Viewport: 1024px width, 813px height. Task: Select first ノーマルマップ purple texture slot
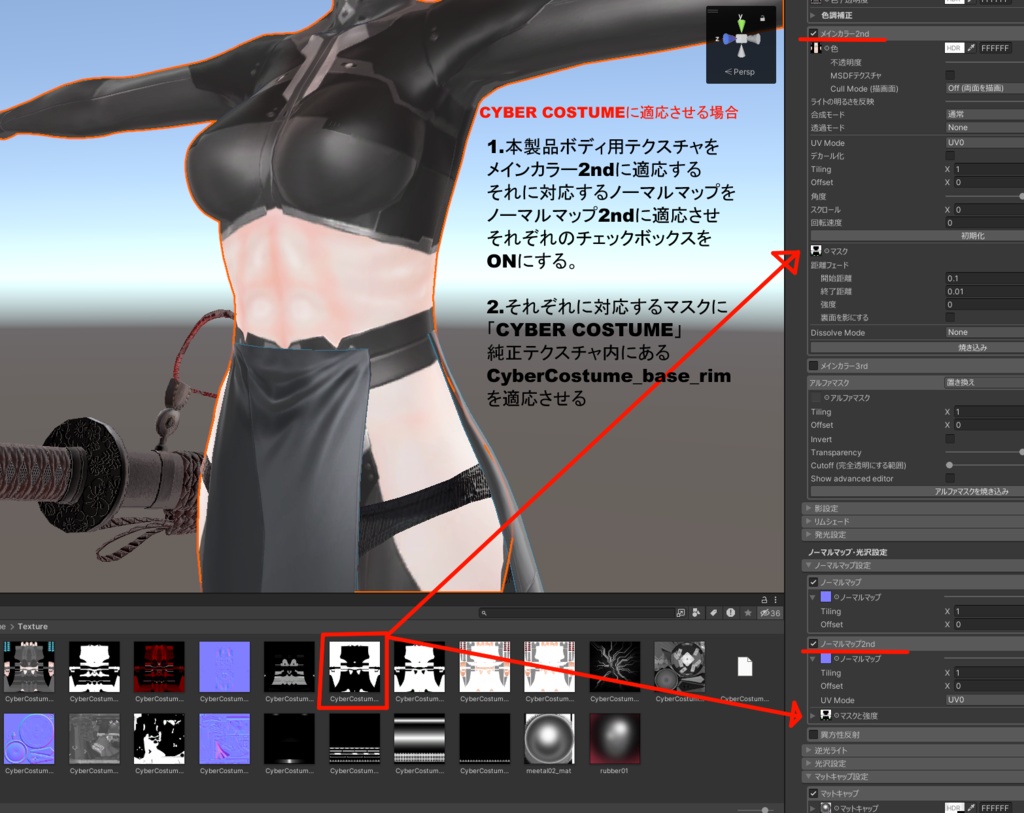tap(826, 597)
